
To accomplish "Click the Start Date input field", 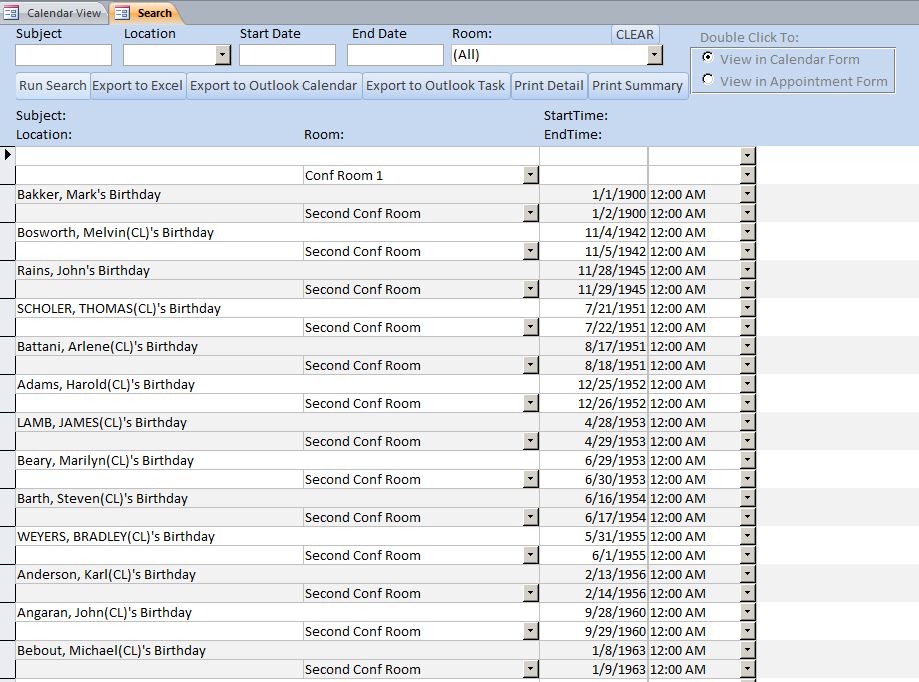I will coord(287,55).
